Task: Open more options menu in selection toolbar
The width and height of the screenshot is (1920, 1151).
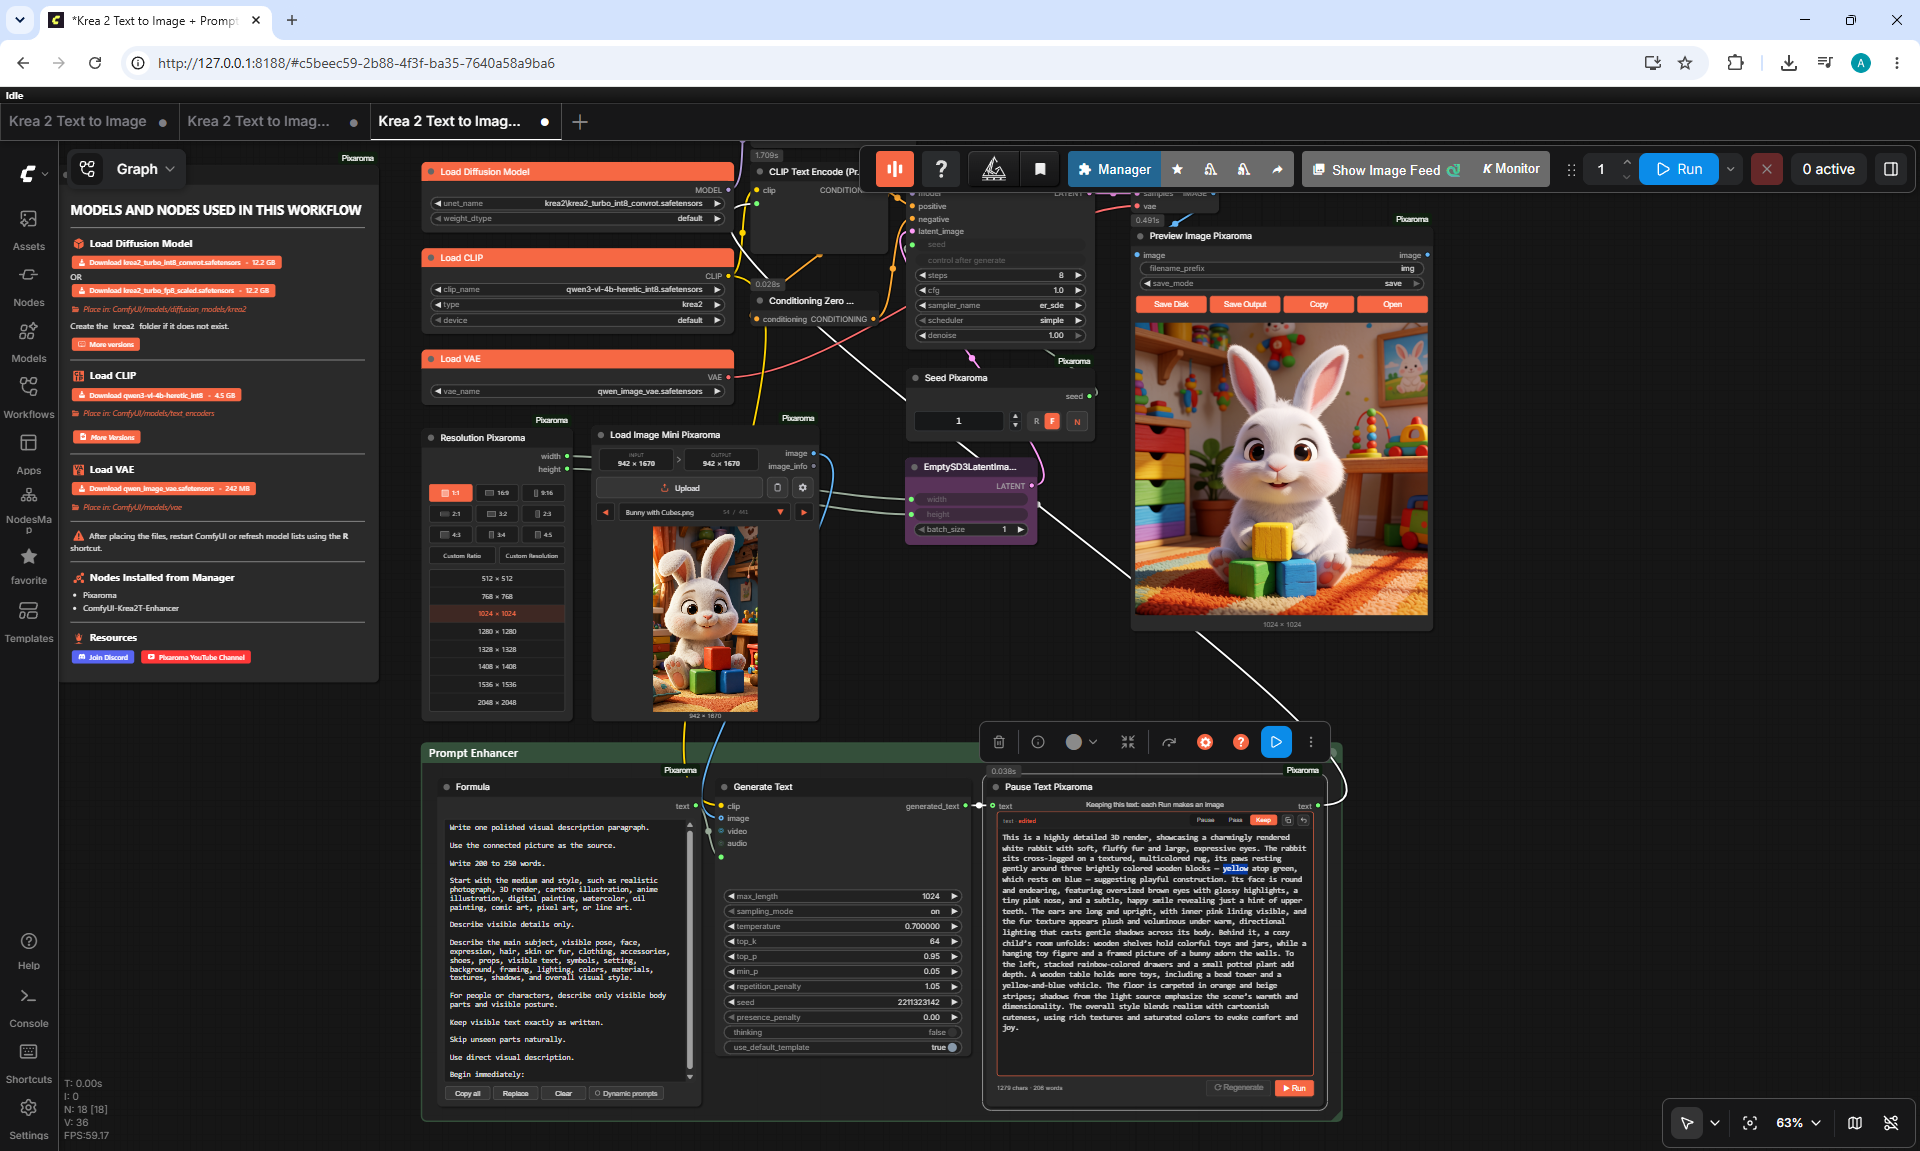Action: point(1311,742)
